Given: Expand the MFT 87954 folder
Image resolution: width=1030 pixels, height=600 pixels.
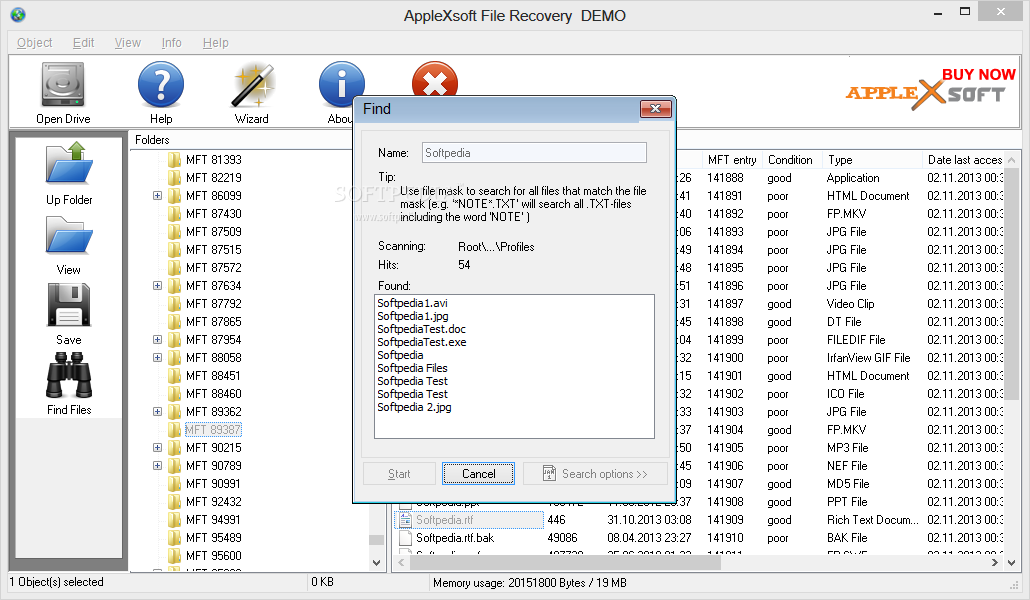Looking at the screenshot, I should (x=157, y=339).
